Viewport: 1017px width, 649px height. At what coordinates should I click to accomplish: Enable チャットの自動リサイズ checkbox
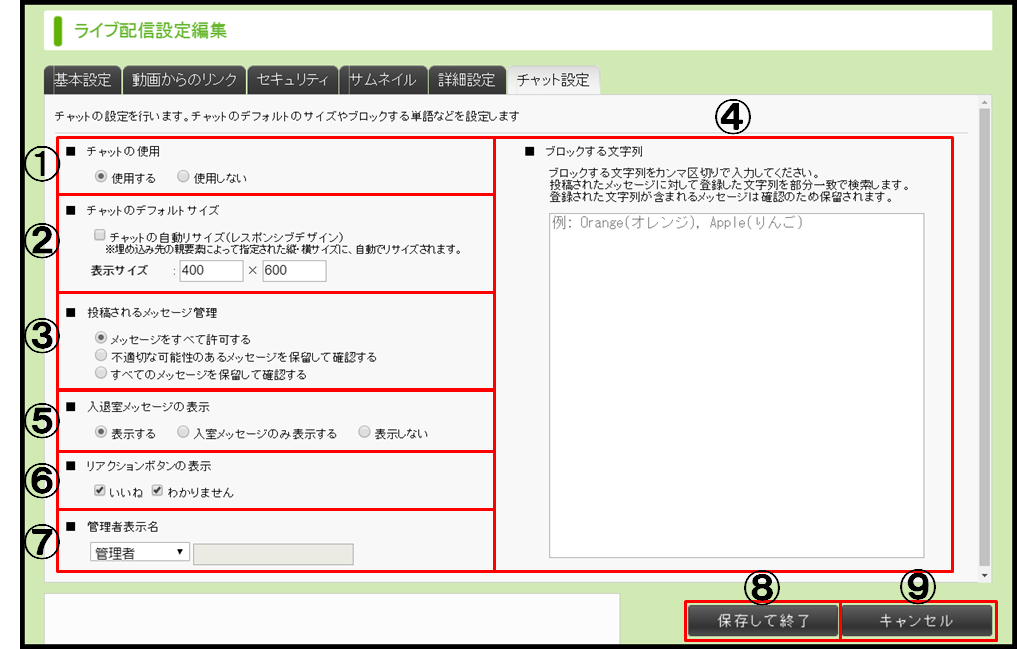click(x=99, y=235)
